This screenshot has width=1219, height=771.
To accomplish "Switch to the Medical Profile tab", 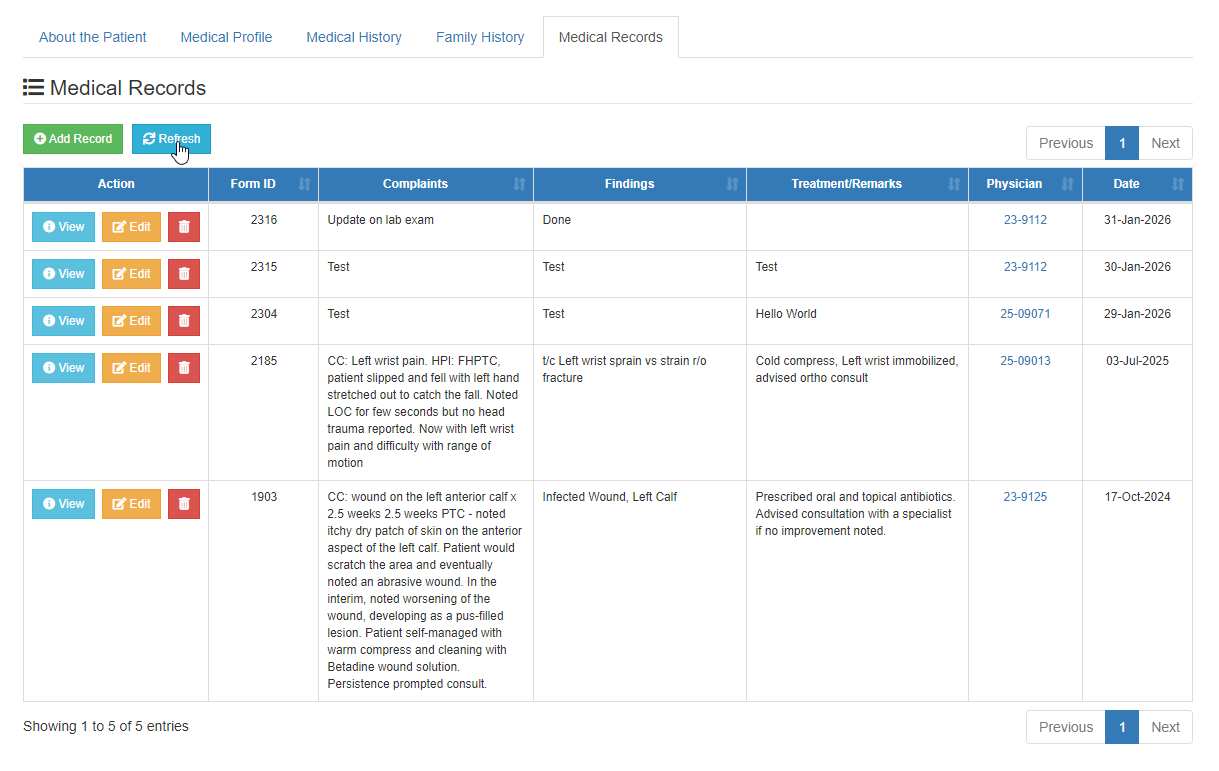I will (226, 37).
